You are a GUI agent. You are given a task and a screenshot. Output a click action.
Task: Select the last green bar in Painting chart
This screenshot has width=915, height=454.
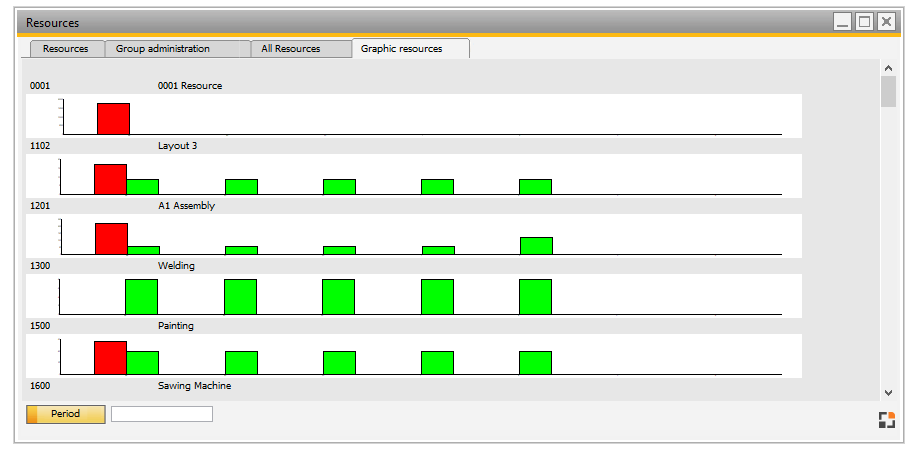(x=535, y=363)
